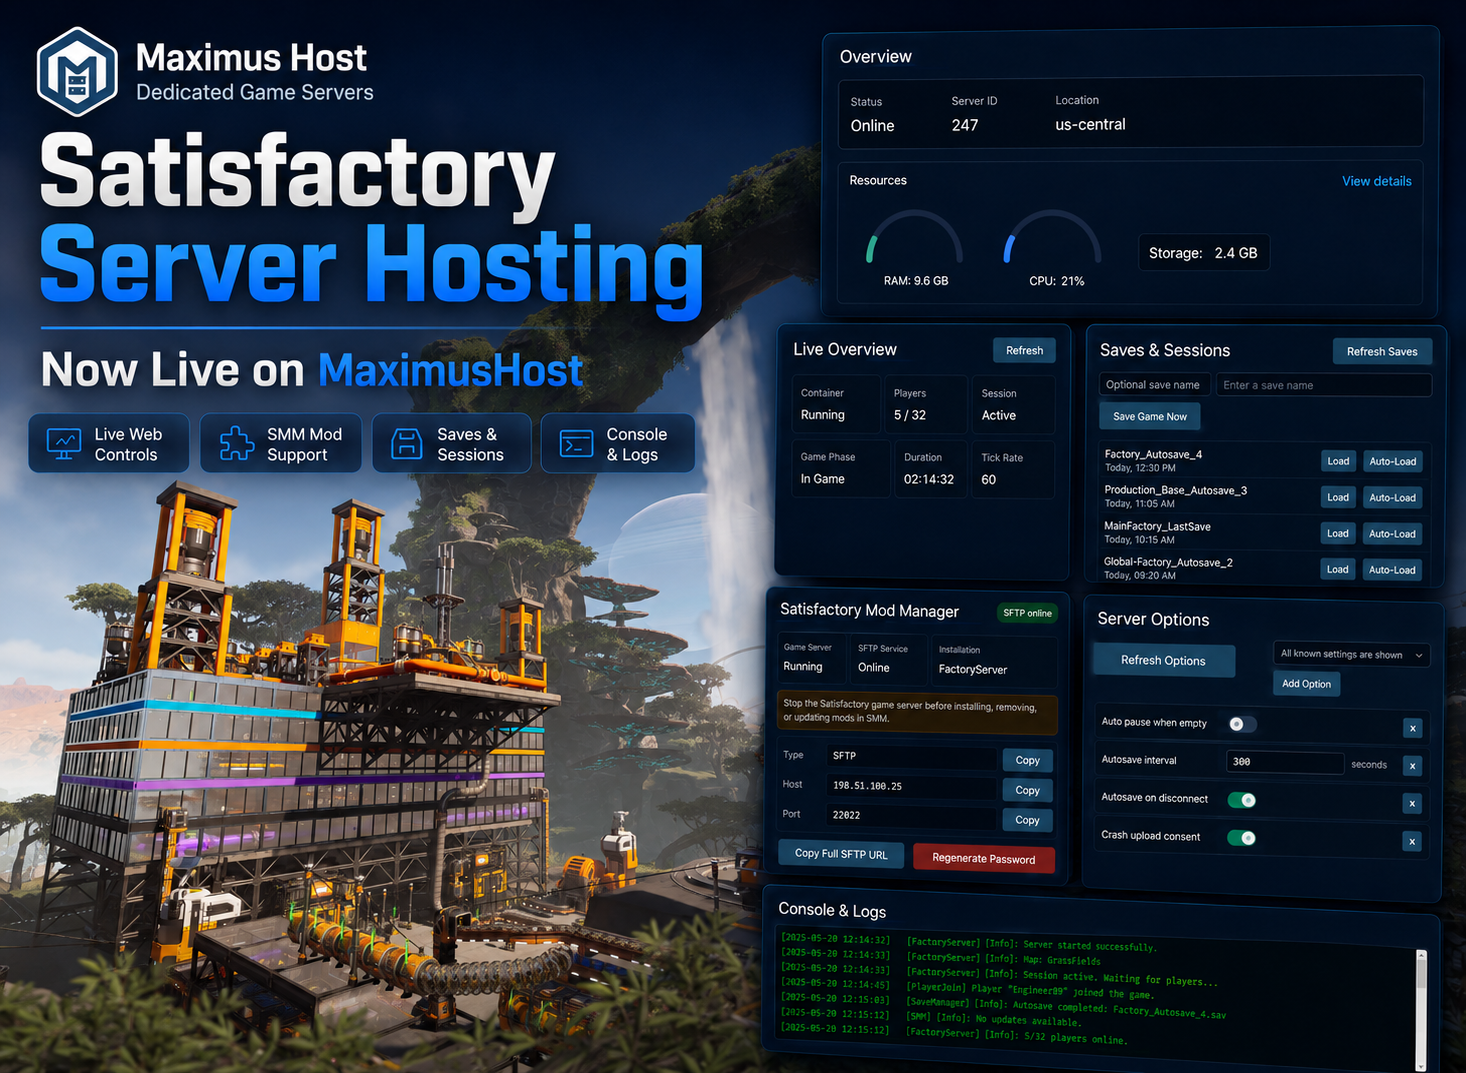Image resolution: width=1466 pixels, height=1073 pixels.
Task: Click the Location value us-central
Action: pos(1090,125)
